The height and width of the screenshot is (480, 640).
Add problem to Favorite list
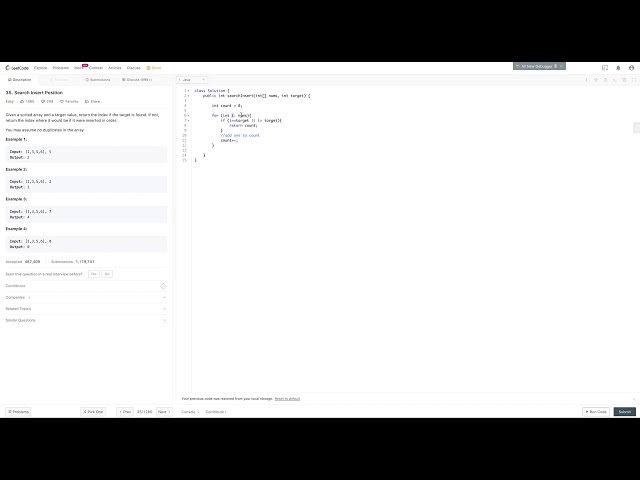[69, 101]
